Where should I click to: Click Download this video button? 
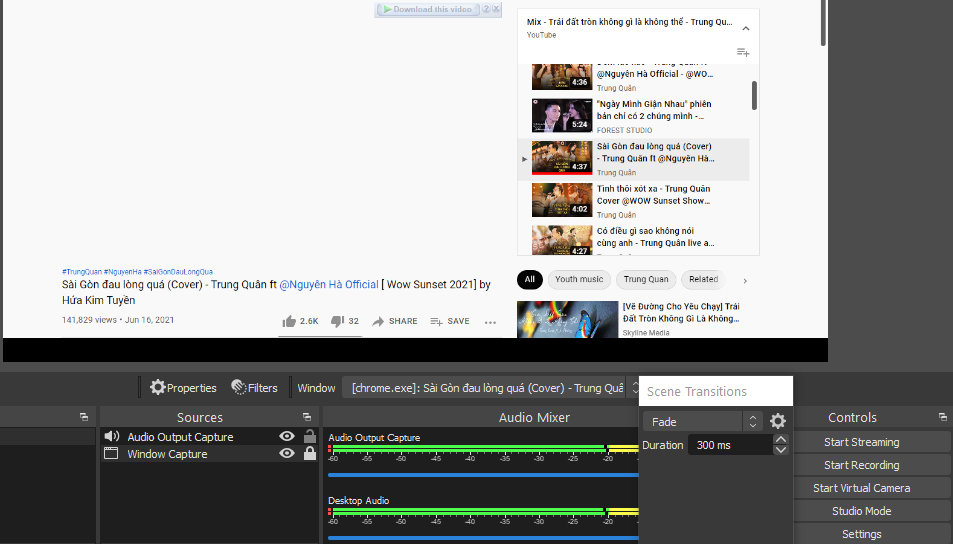[x=428, y=9]
